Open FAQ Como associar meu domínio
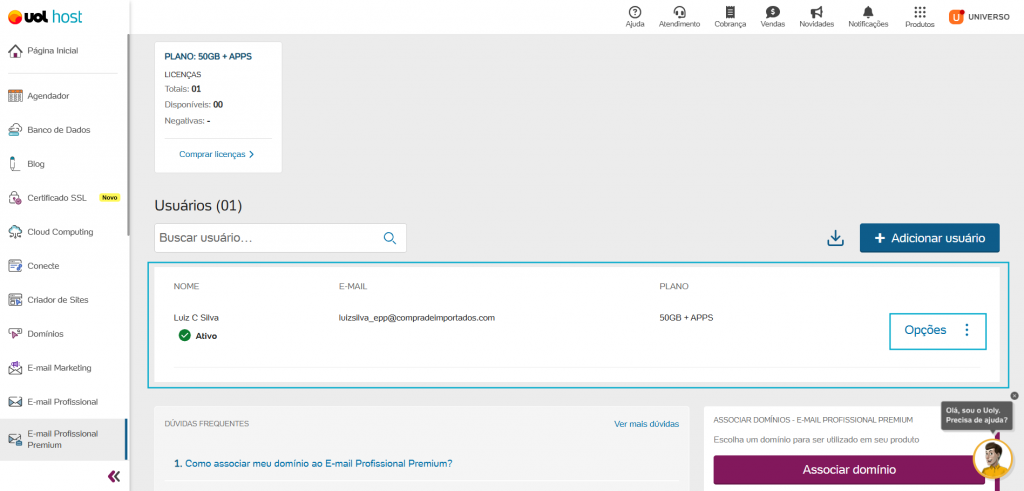Viewport: 1024px width, 491px height. coord(313,464)
